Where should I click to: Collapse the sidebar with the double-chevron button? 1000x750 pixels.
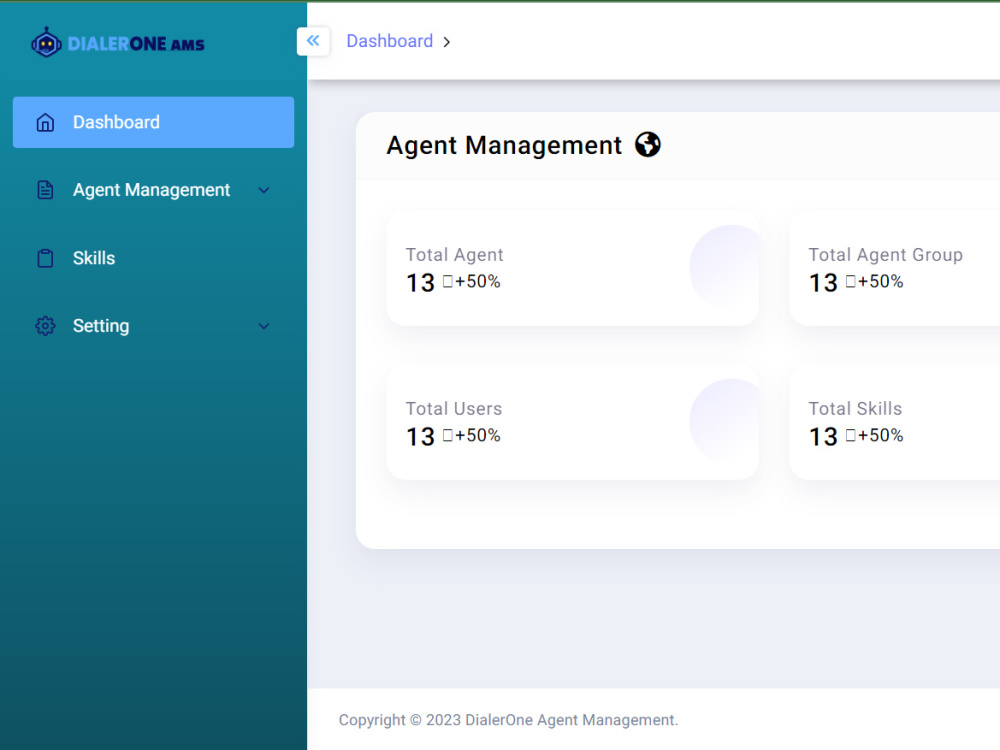(313, 41)
